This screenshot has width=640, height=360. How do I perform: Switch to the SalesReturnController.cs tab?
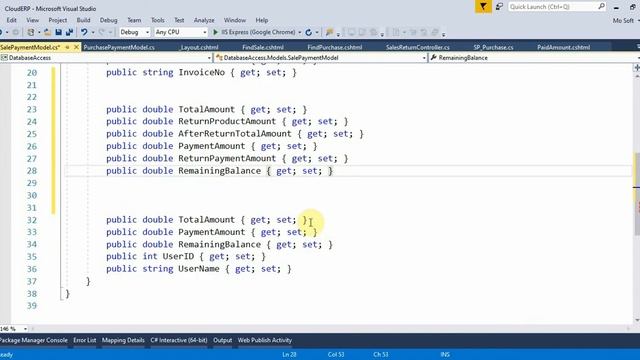click(x=418, y=47)
